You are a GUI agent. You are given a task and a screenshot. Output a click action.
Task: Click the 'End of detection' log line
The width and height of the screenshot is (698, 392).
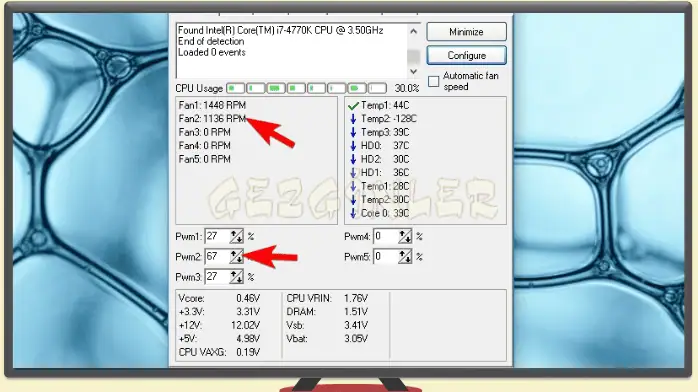(x=211, y=41)
